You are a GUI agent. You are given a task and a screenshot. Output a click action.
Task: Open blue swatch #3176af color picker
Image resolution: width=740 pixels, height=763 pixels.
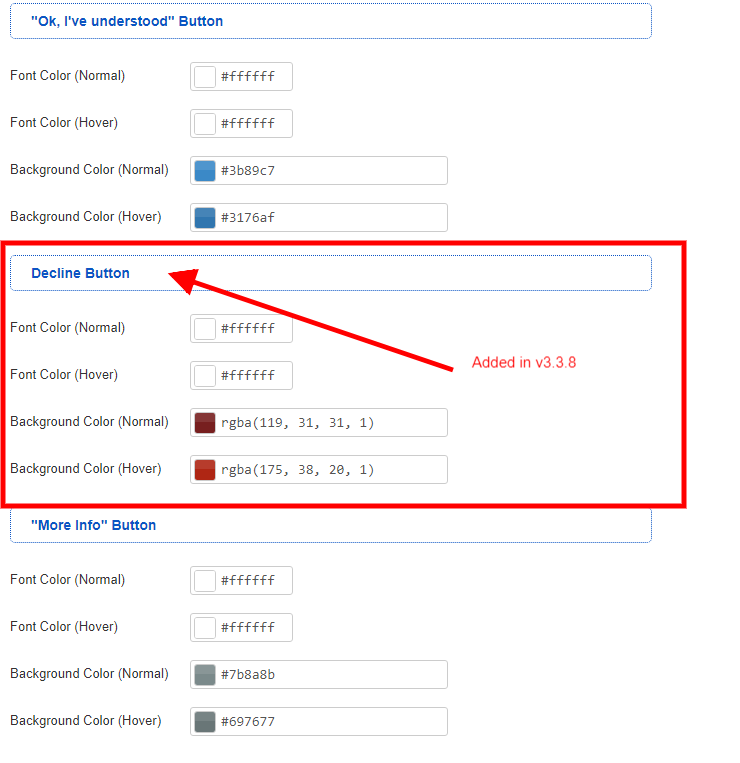205,218
